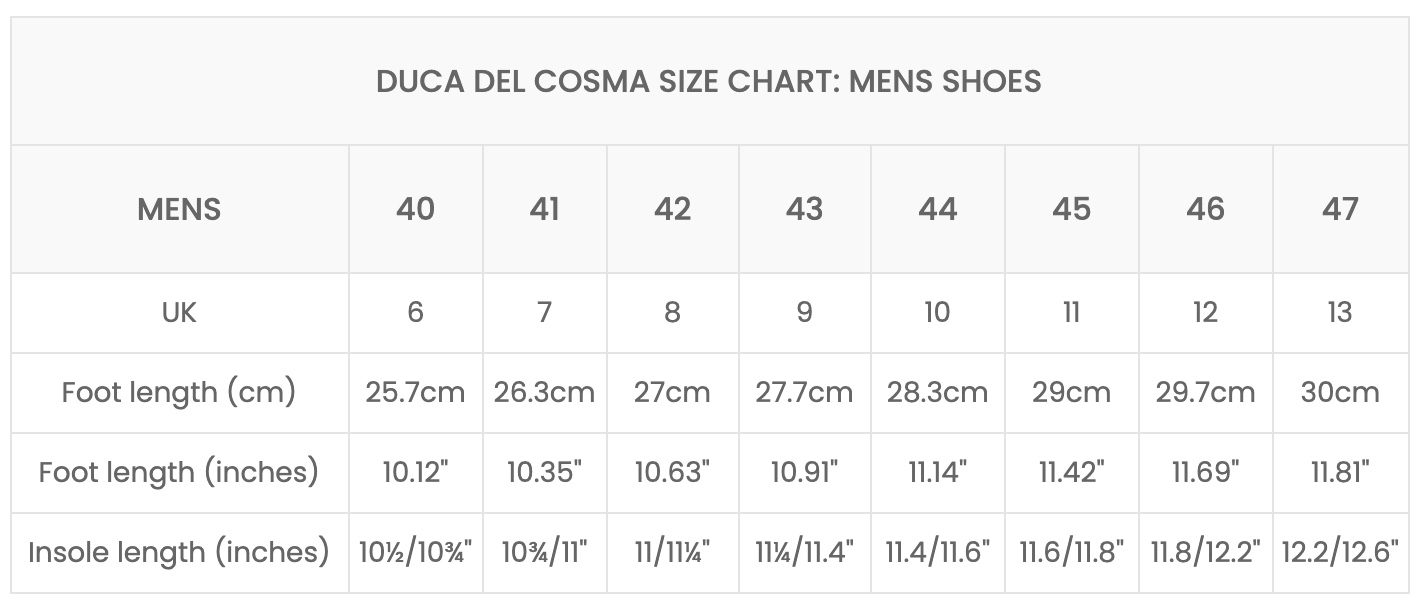Click the 12.2/12.6" insole length cell
This screenshot has height=600, width=1420.
(x=1341, y=553)
